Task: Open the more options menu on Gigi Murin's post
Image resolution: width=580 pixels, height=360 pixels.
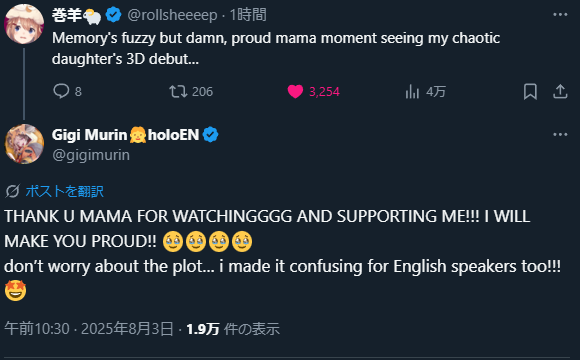Action: (x=560, y=134)
